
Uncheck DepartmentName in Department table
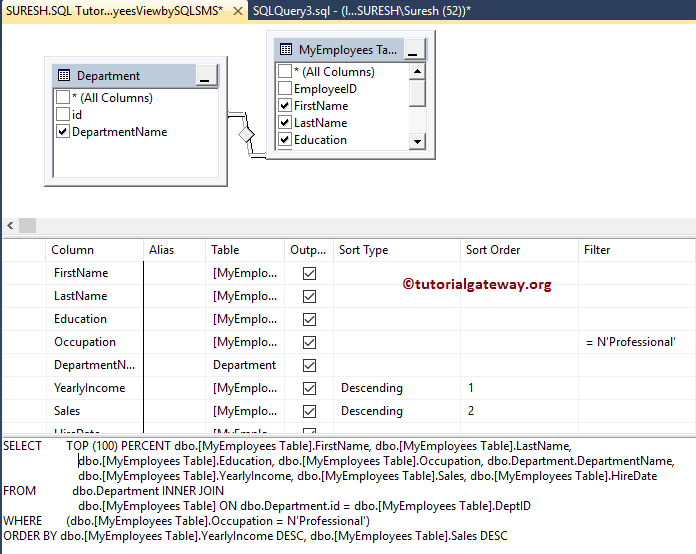point(63,131)
